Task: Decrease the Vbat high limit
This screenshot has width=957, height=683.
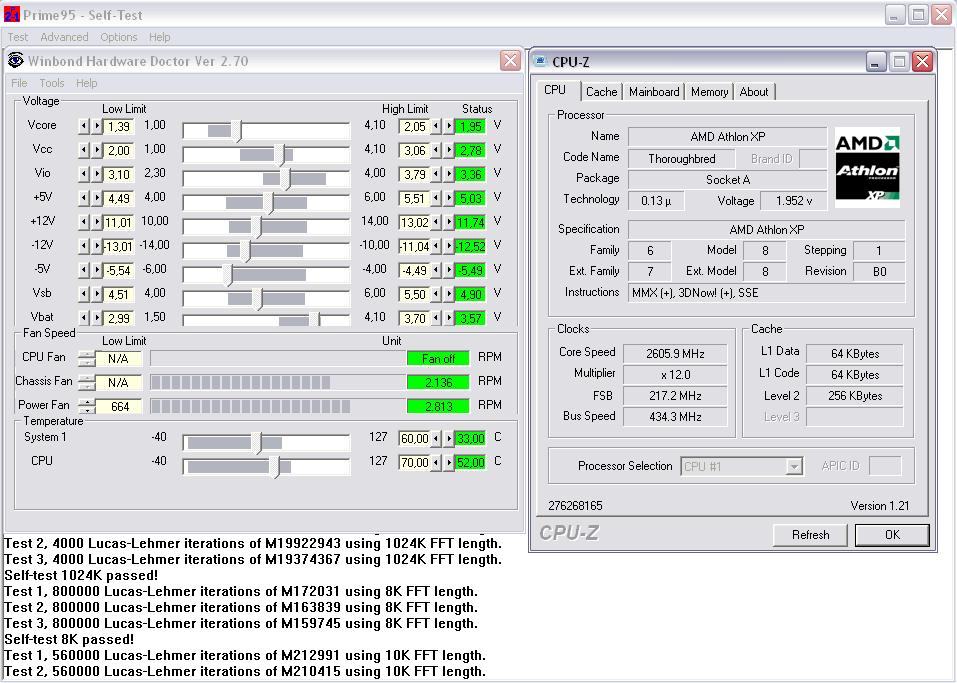Action: pos(436,318)
